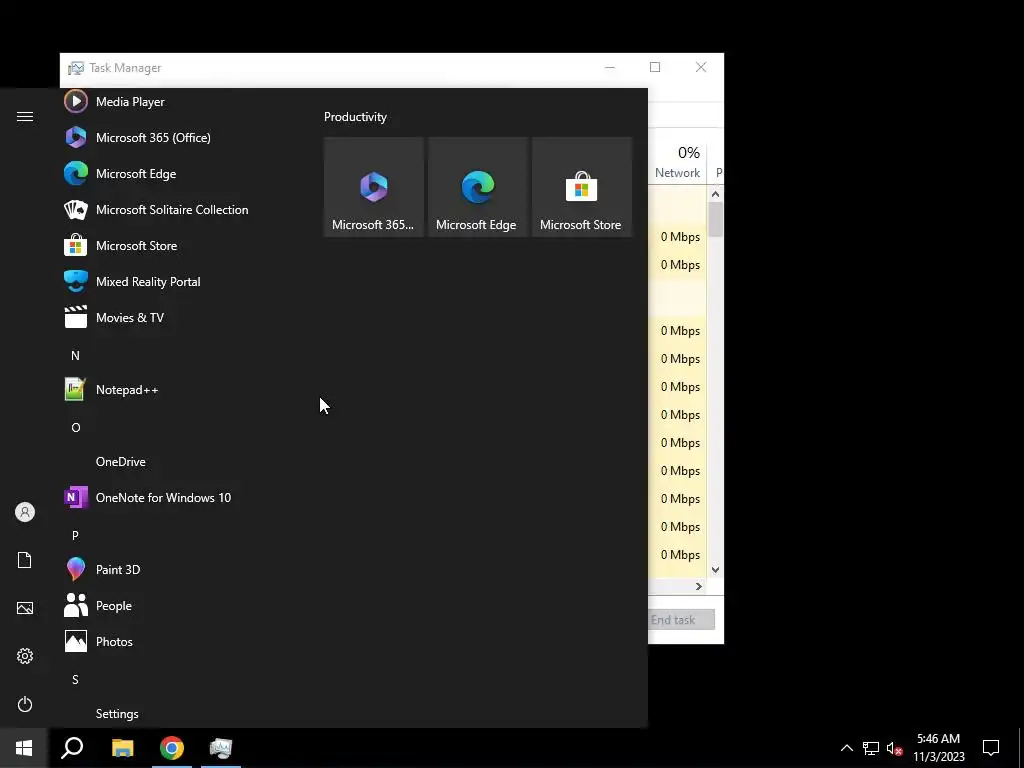1024x768 pixels.
Task: Click the Microsoft Edge productivity tile
Action: [478, 187]
